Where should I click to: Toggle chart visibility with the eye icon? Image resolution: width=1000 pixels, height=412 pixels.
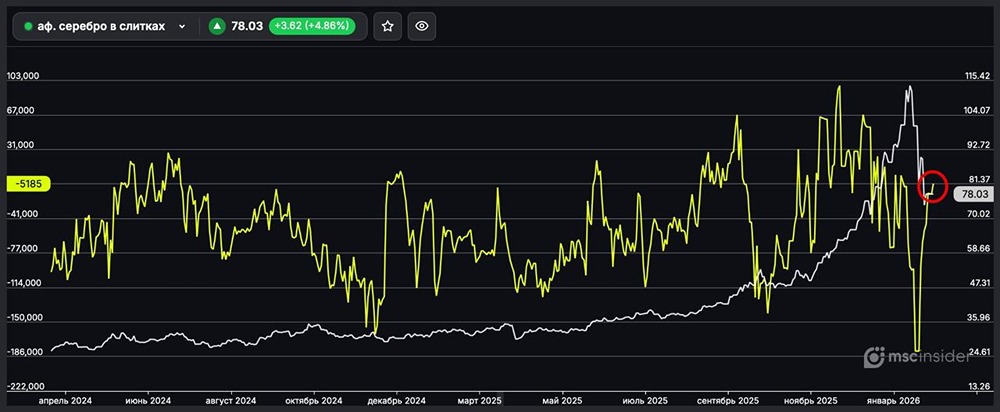422,27
